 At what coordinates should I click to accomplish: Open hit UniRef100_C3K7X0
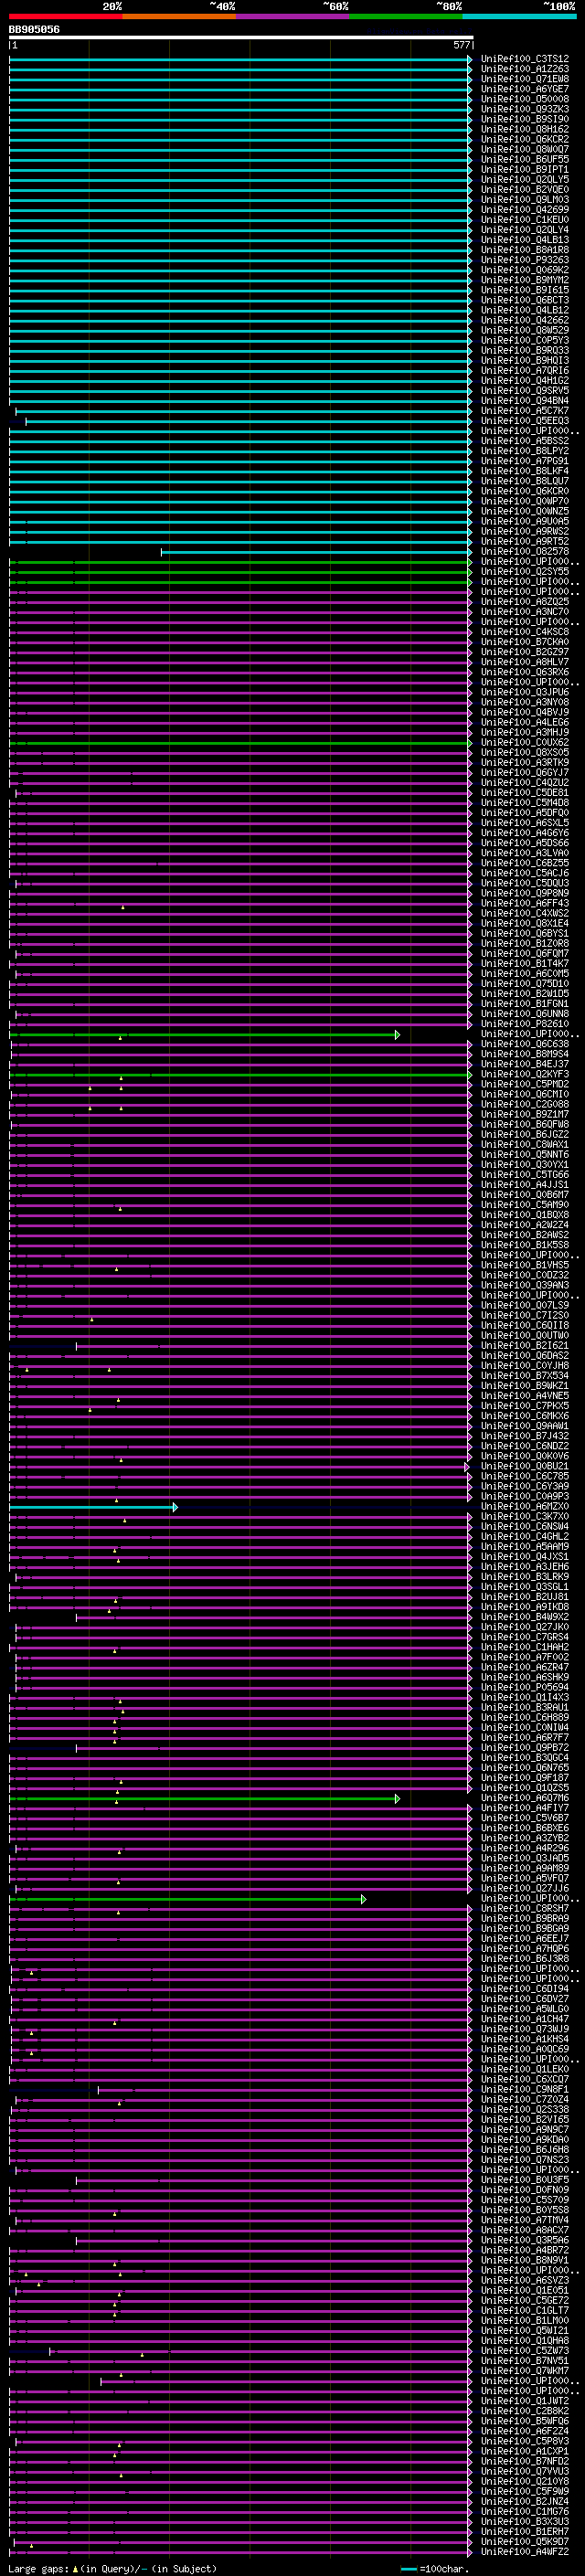tap(525, 1517)
